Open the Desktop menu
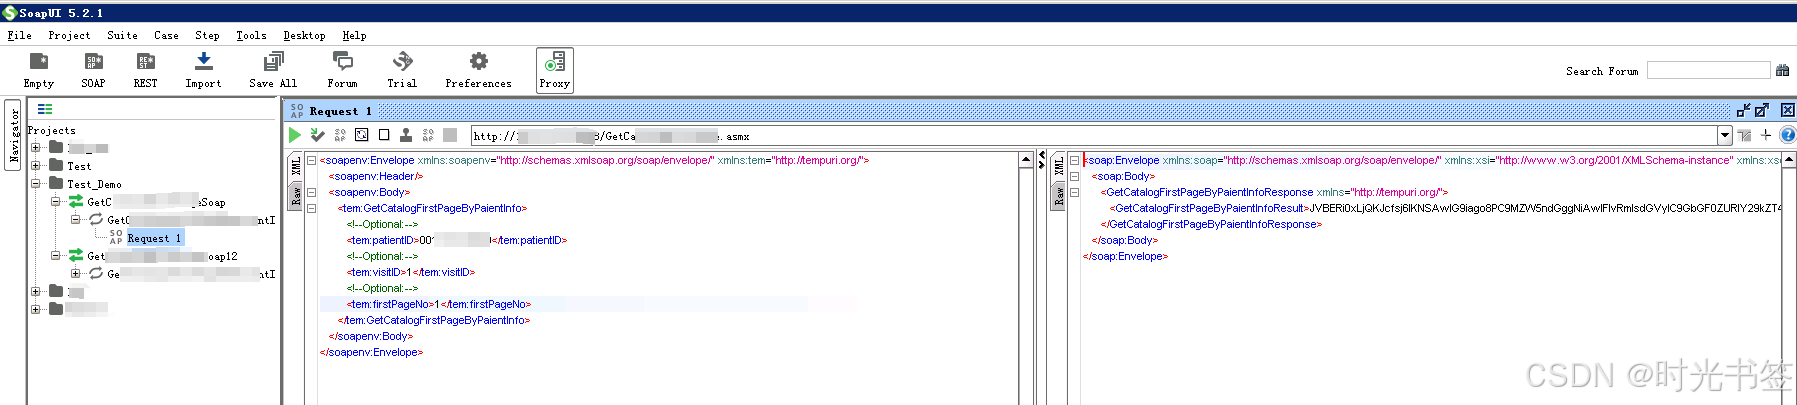Viewport: 1797px width, 405px height. pyautogui.click(x=304, y=35)
